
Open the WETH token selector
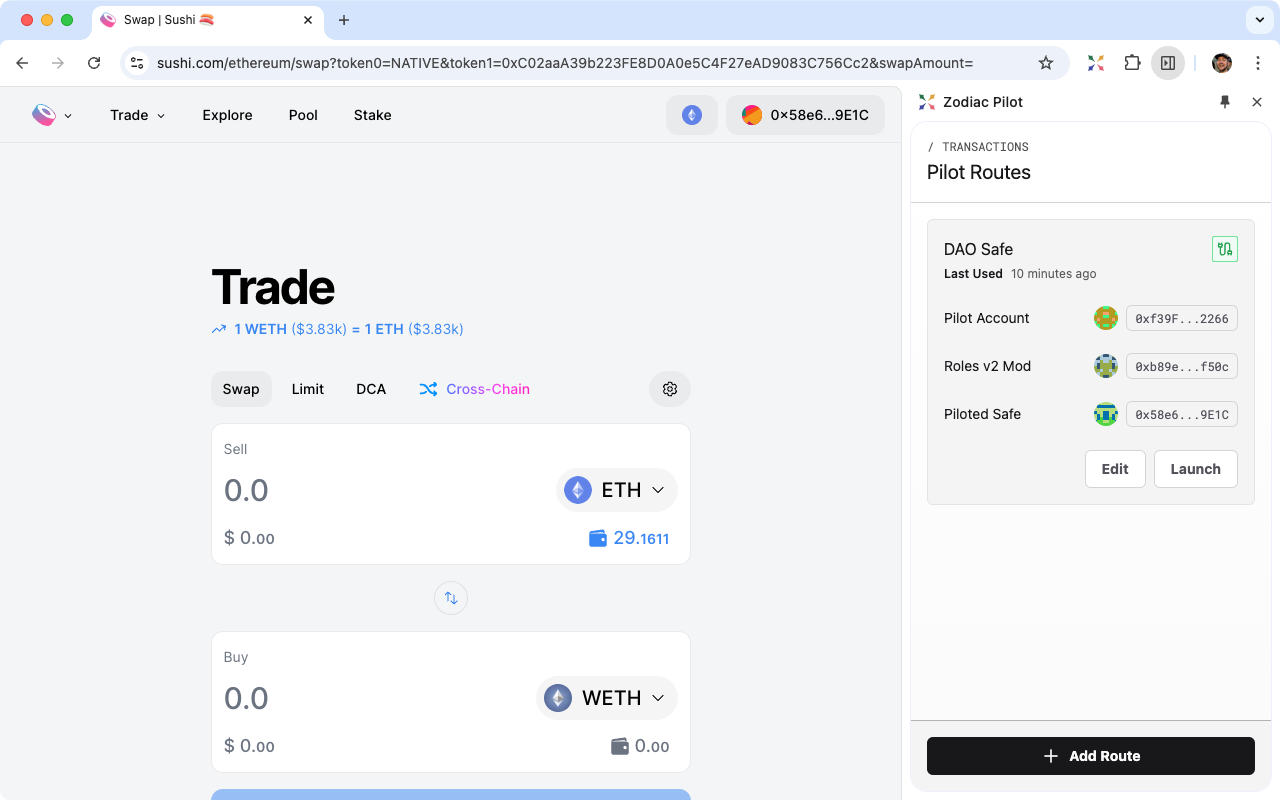[x=607, y=698]
